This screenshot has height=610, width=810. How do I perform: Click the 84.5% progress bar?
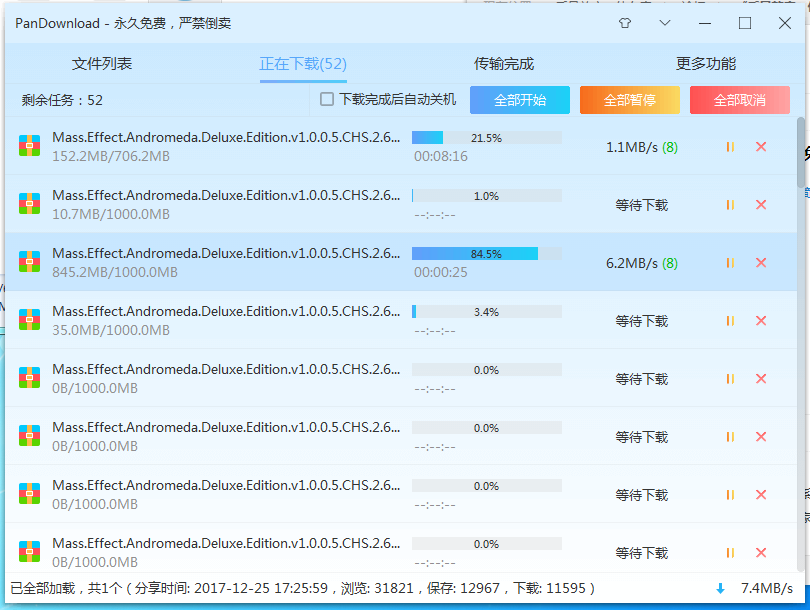click(x=487, y=254)
